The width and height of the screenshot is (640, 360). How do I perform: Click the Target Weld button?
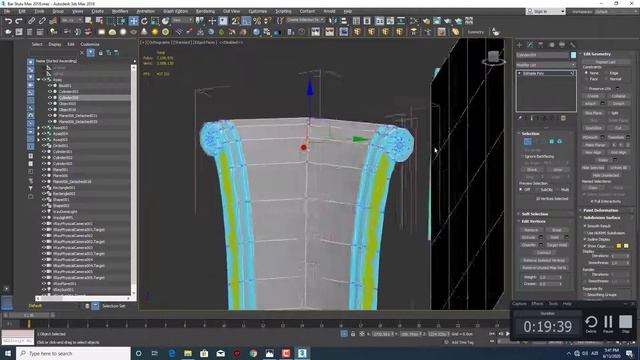coord(557,245)
